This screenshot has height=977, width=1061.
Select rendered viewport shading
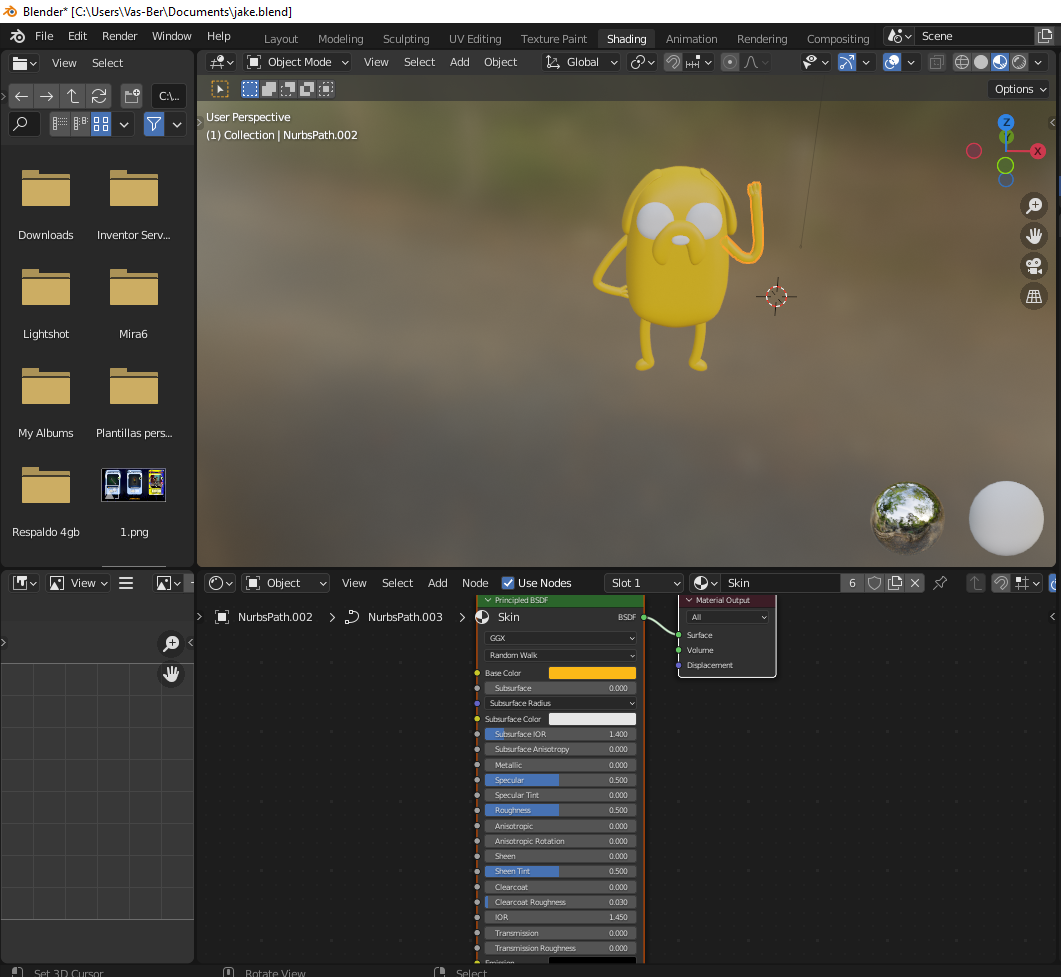[1019, 62]
